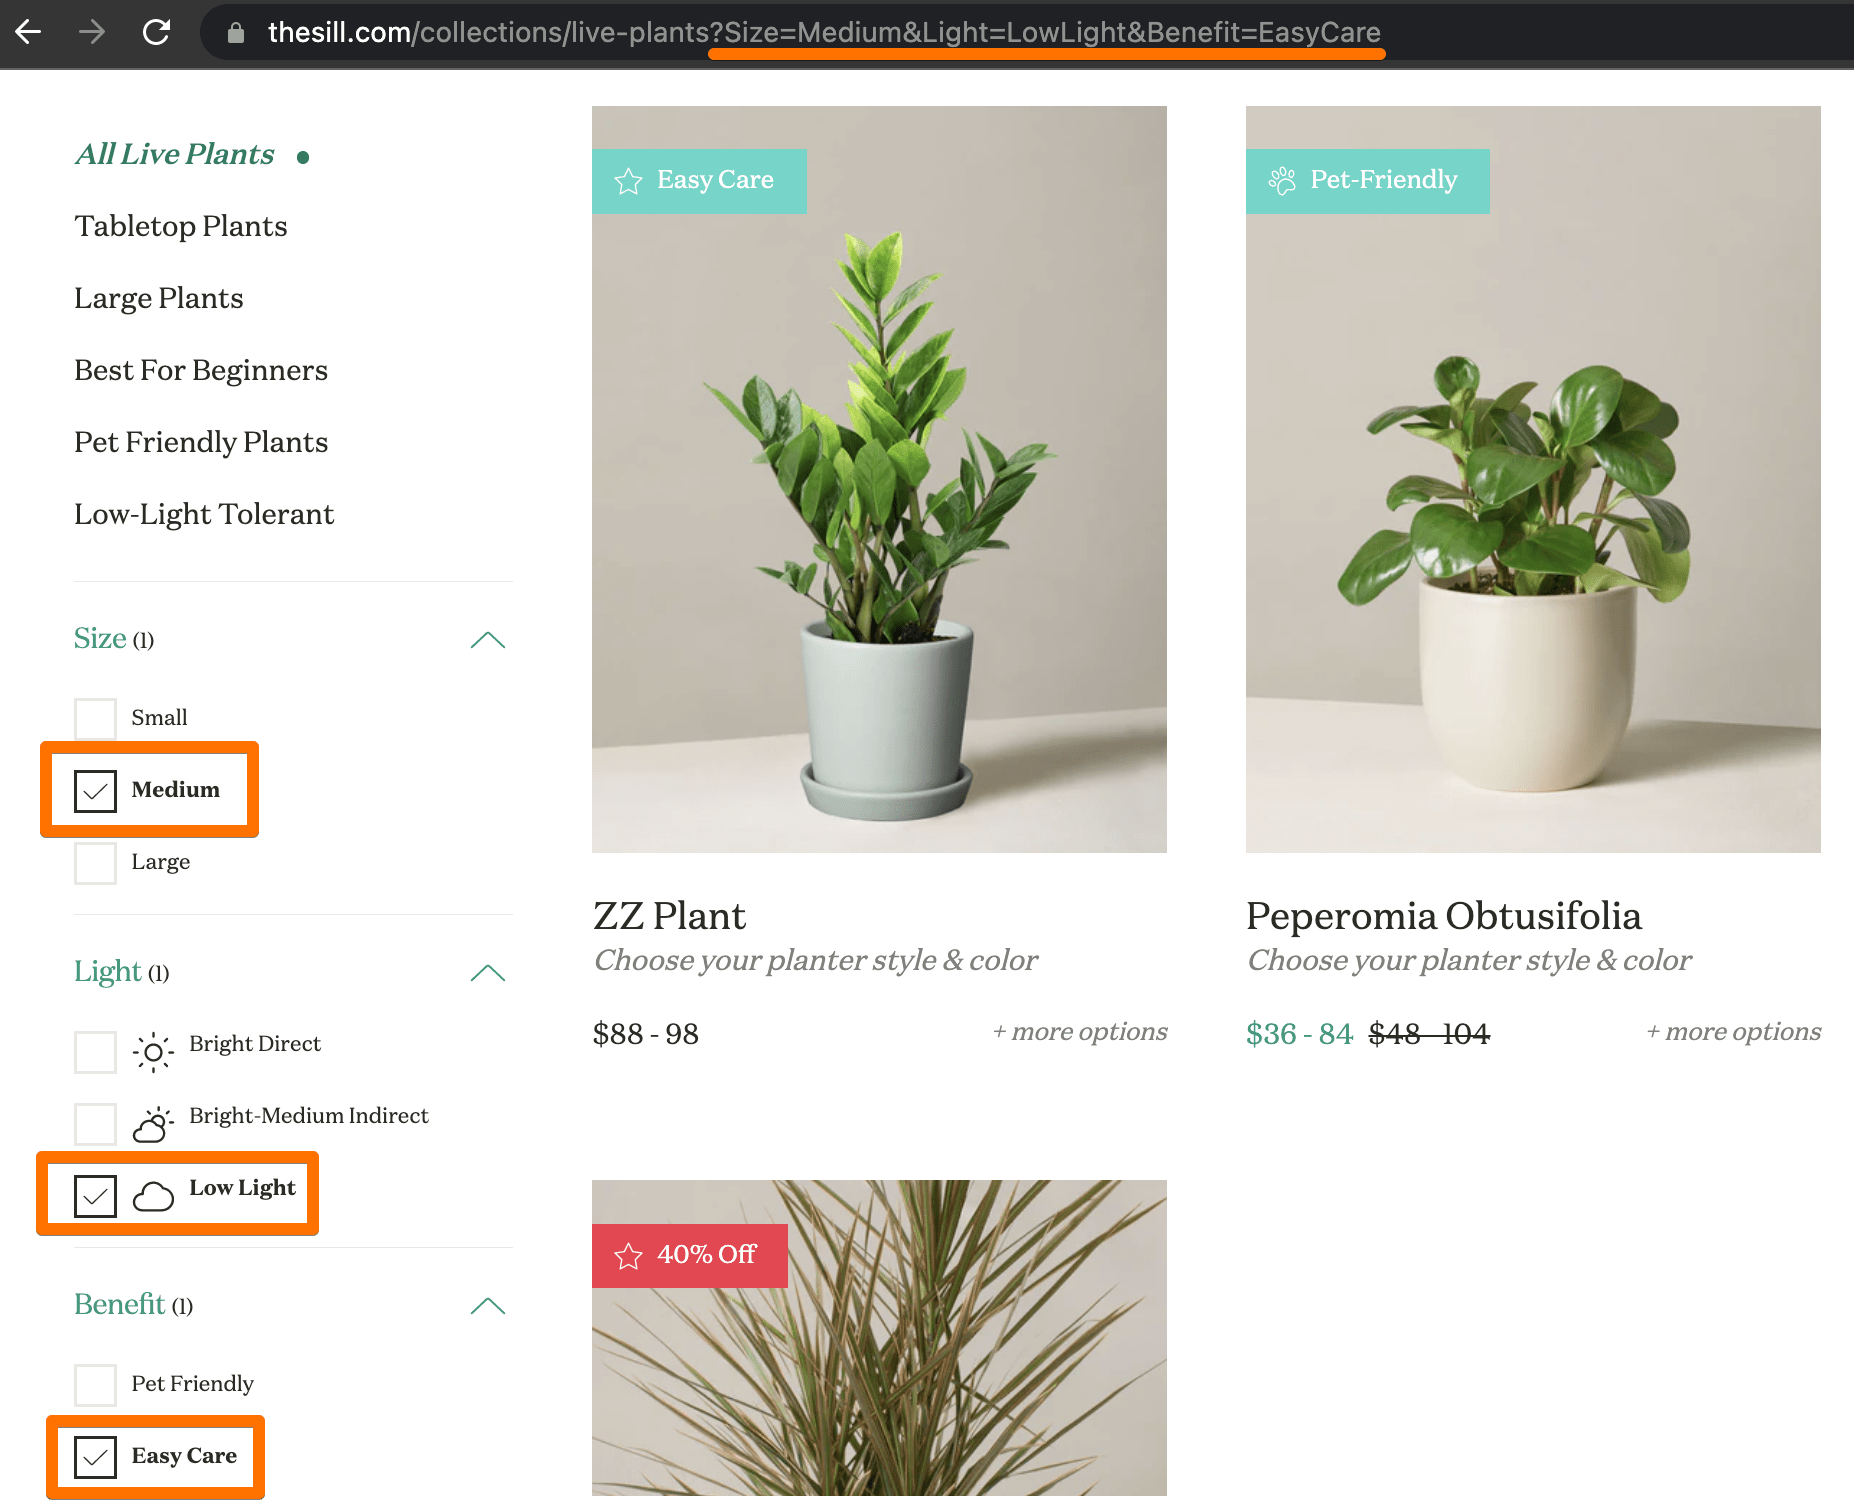Collapse the Size filter section

[x=488, y=639]
